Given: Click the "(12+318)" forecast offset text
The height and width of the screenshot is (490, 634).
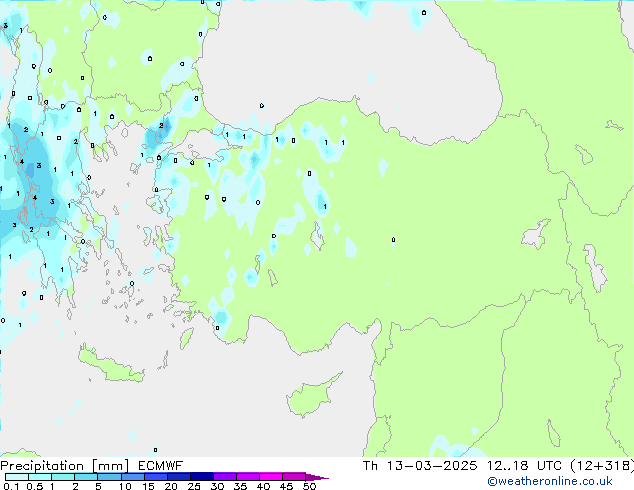Looking at the screenshot, I should (x=602, y=466).
